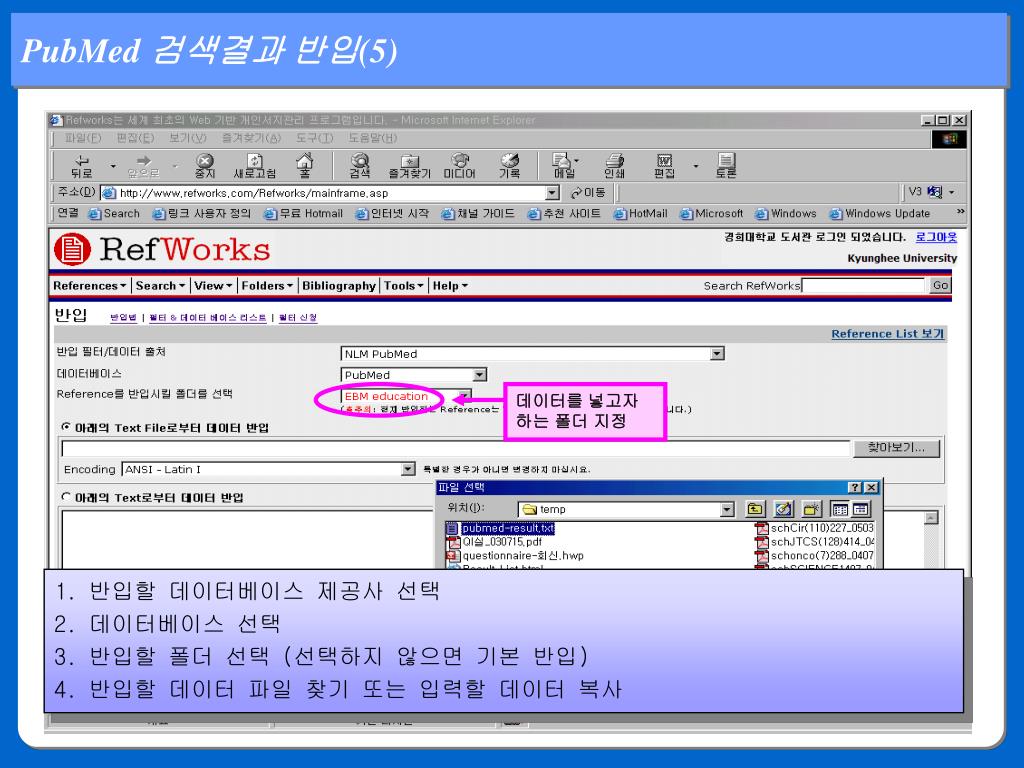The height and width of the screenshot is (768, 1024).
Task: Open the NLM PubMed import filter dropdown
Action: [x=717, y=353]
